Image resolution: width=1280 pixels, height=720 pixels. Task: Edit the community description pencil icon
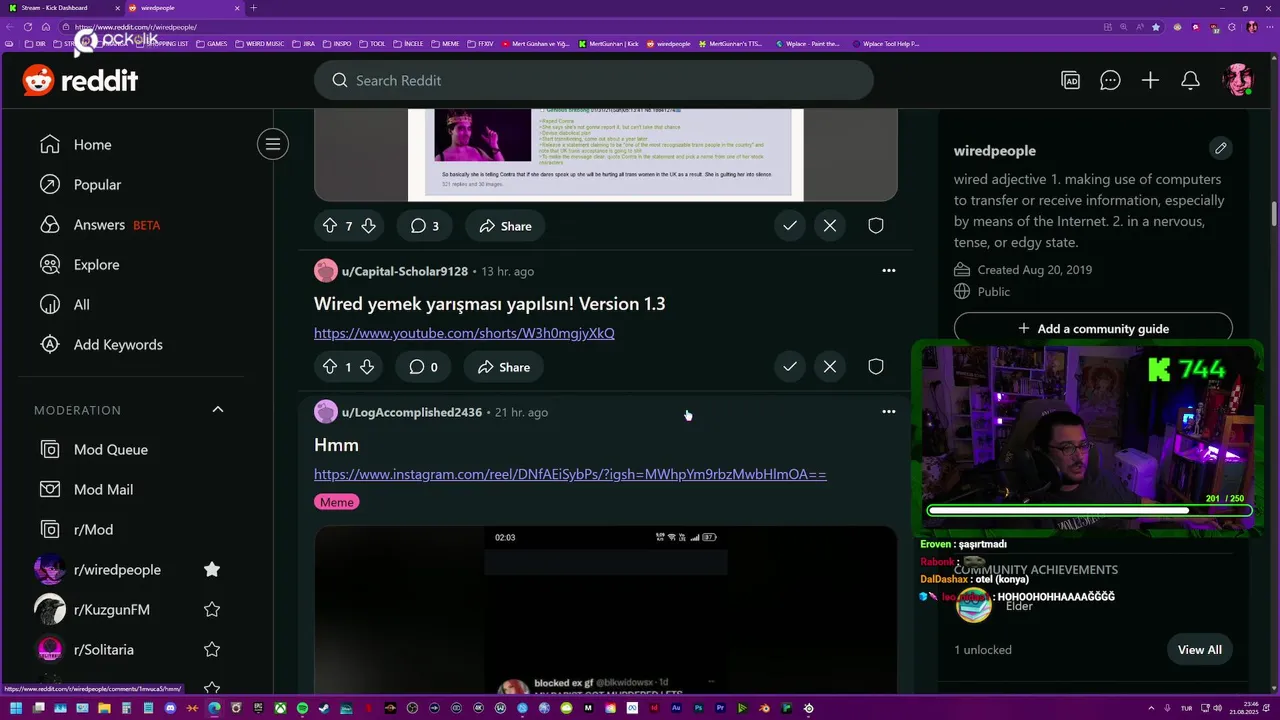pos(1220,149)
